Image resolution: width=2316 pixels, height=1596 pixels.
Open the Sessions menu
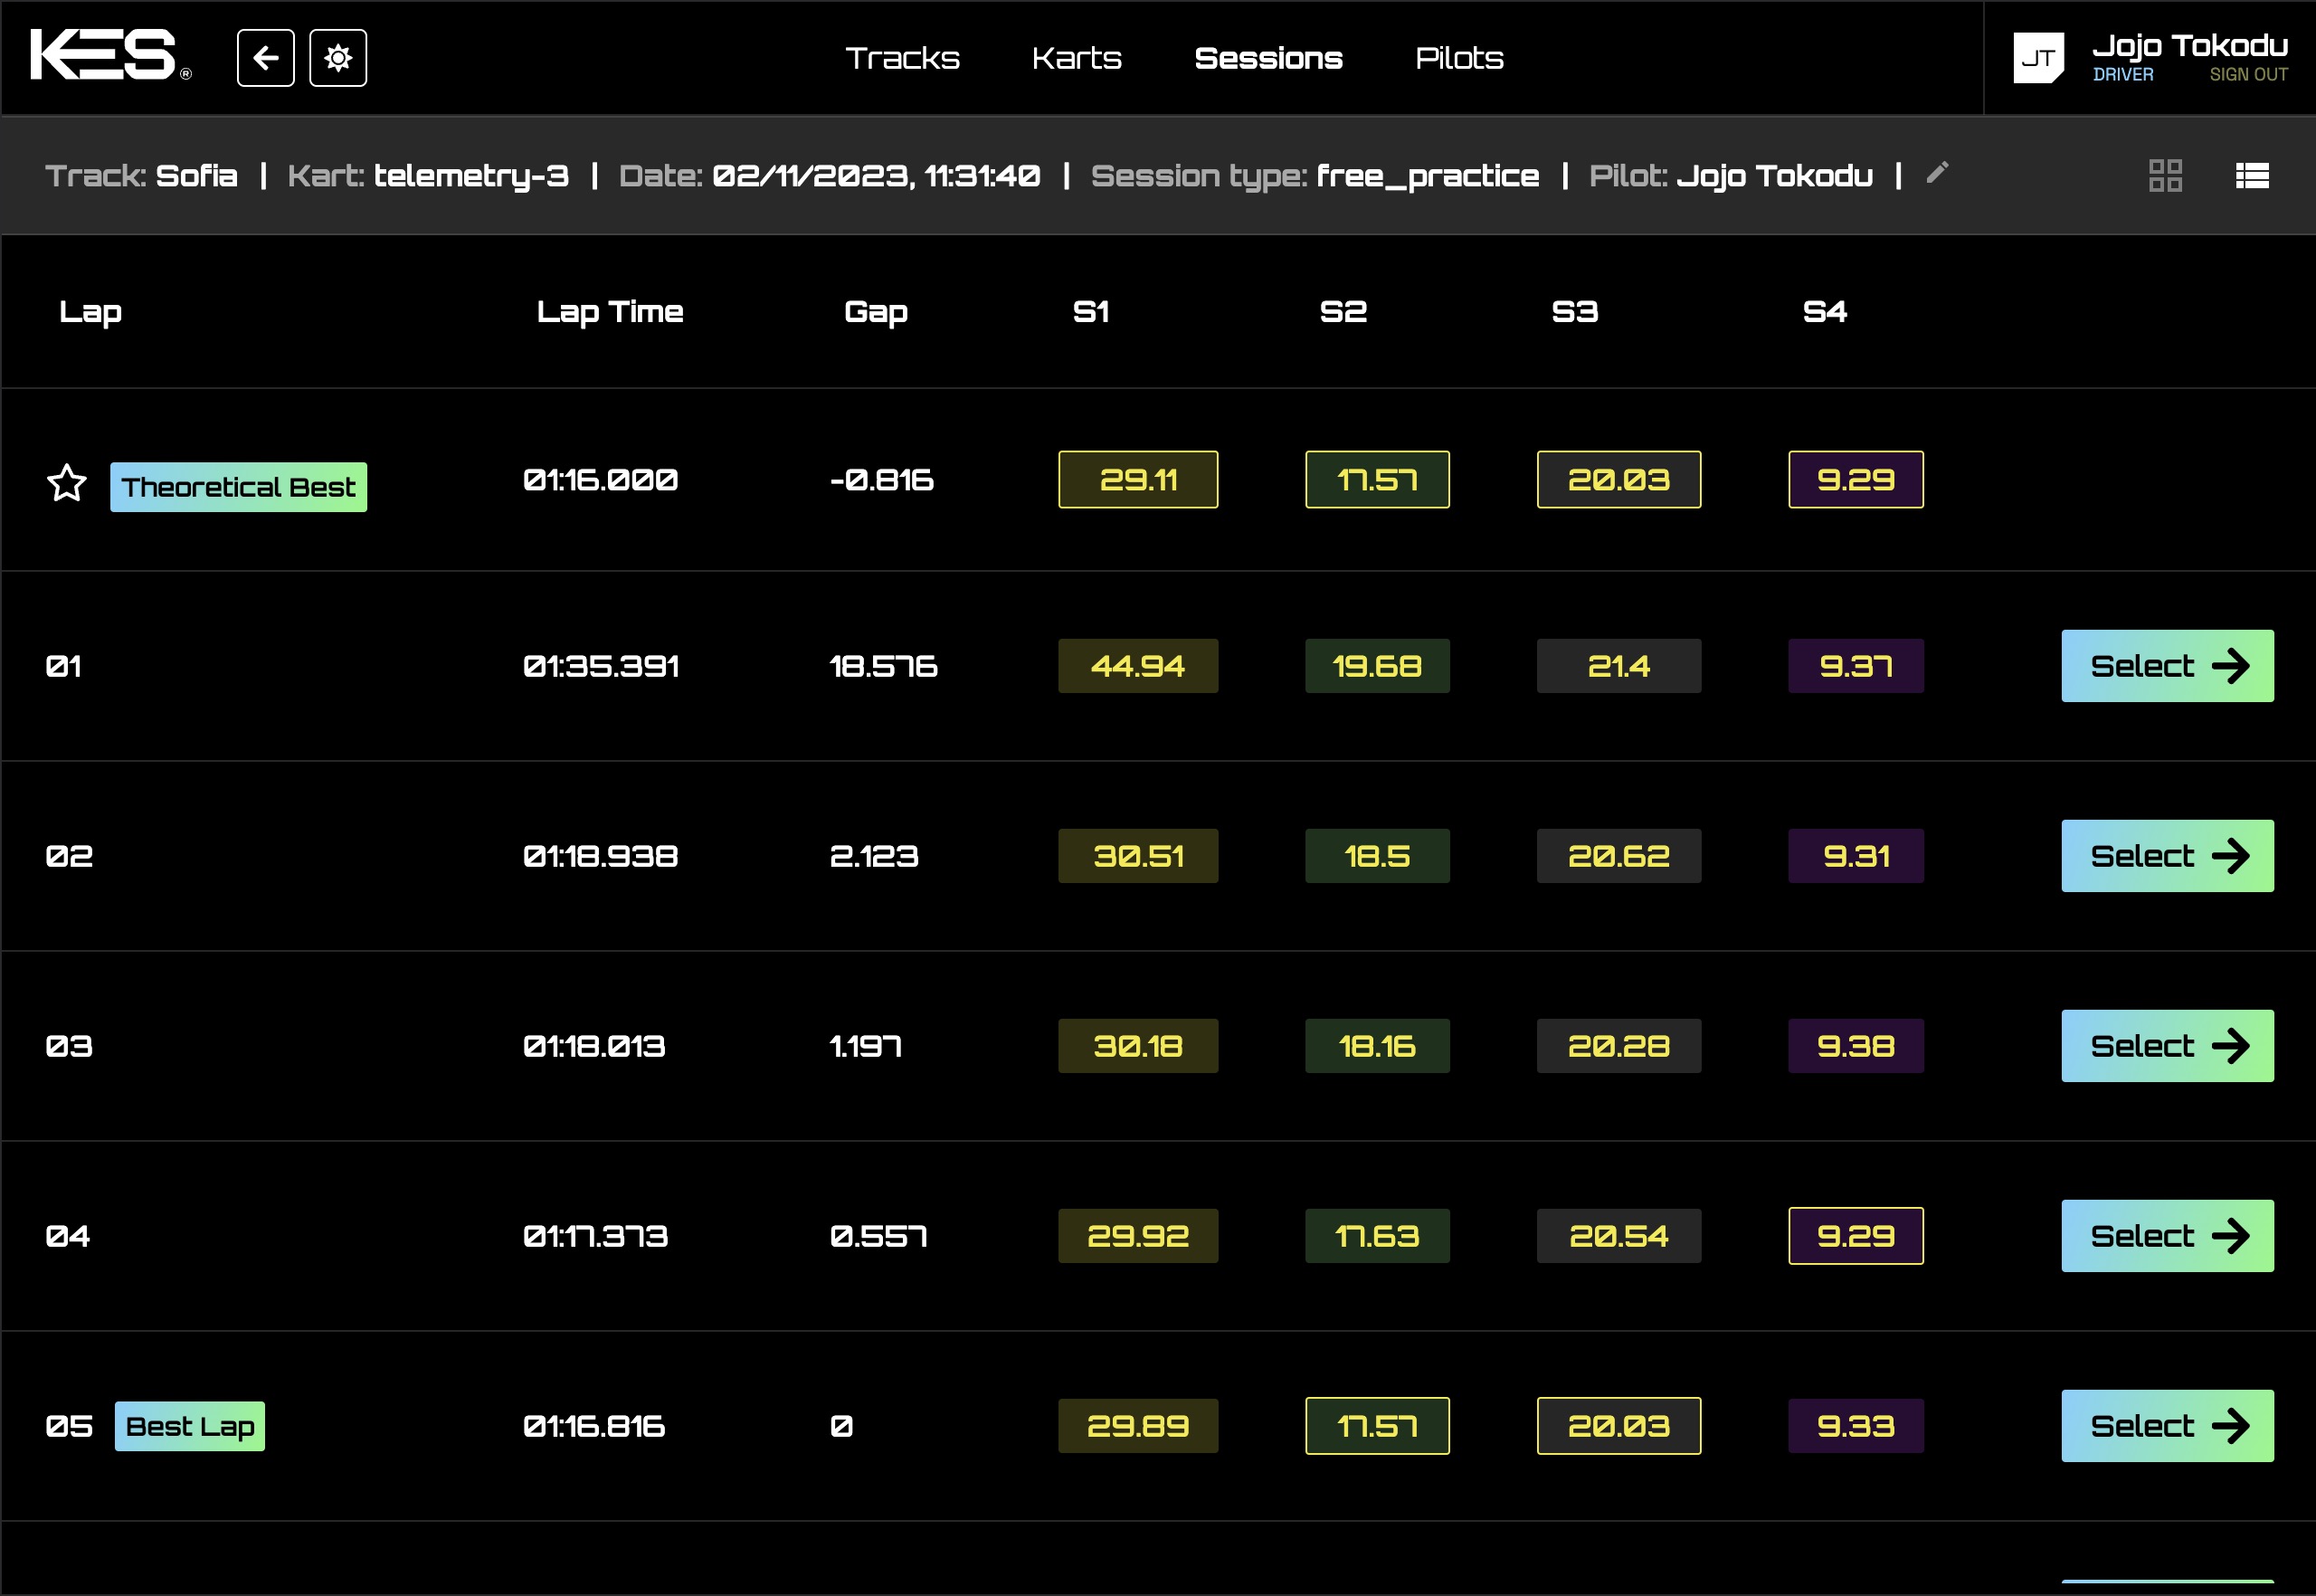(1268, 58)
